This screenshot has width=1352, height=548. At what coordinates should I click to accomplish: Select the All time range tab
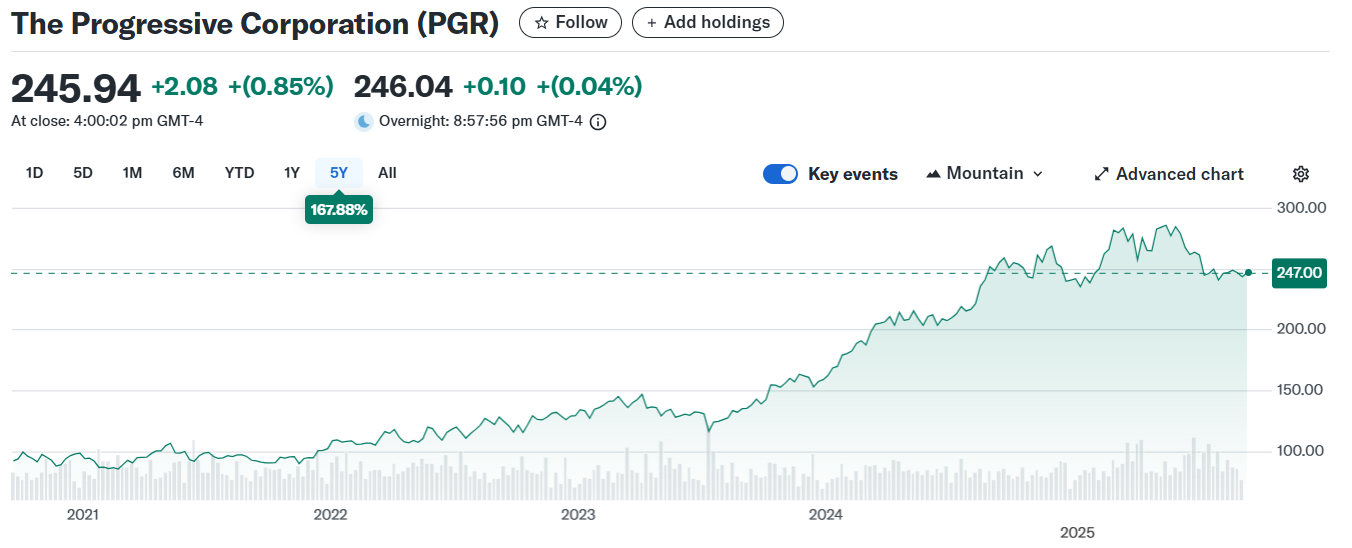387,173
